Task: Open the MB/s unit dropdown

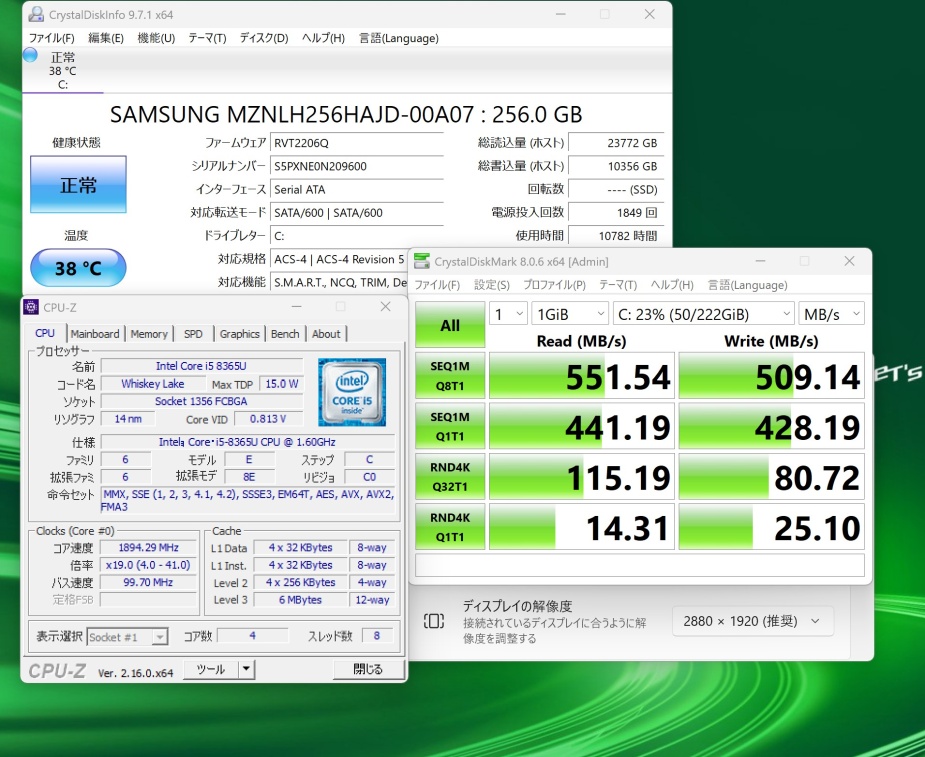Action: click(831, 314)
